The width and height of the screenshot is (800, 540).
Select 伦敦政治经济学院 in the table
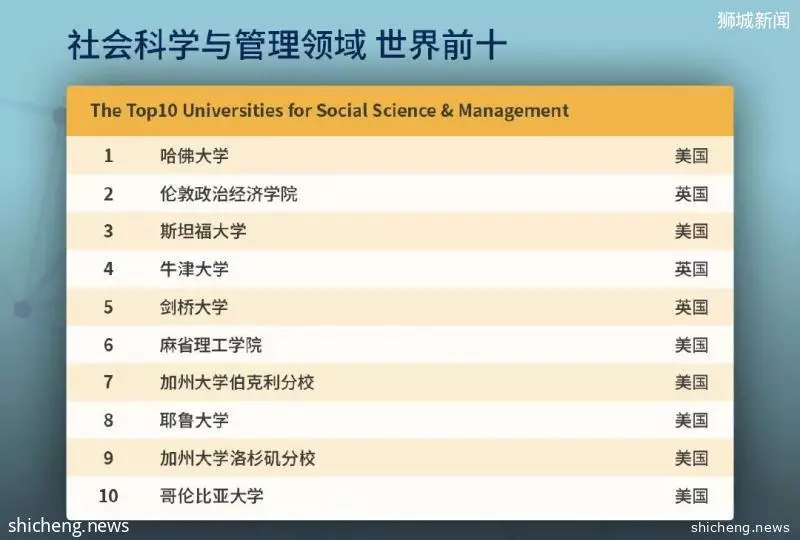(228, 194)
